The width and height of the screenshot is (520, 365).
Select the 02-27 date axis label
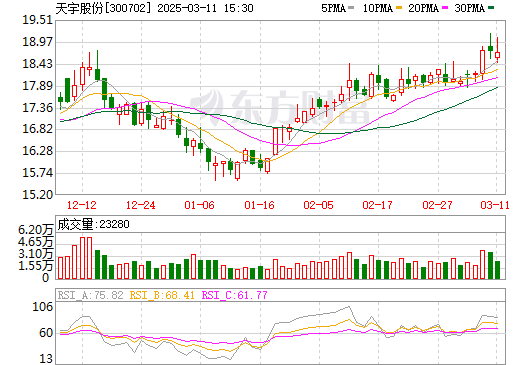(x=437, y=205)
